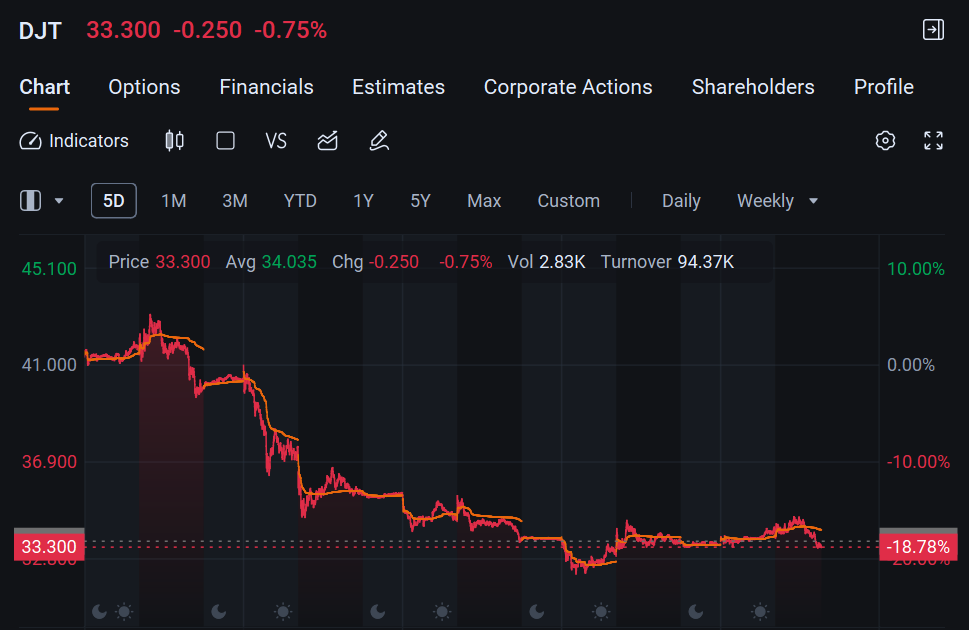Go to the Estimates tab
969x630 pixels.
coord(398,87)
